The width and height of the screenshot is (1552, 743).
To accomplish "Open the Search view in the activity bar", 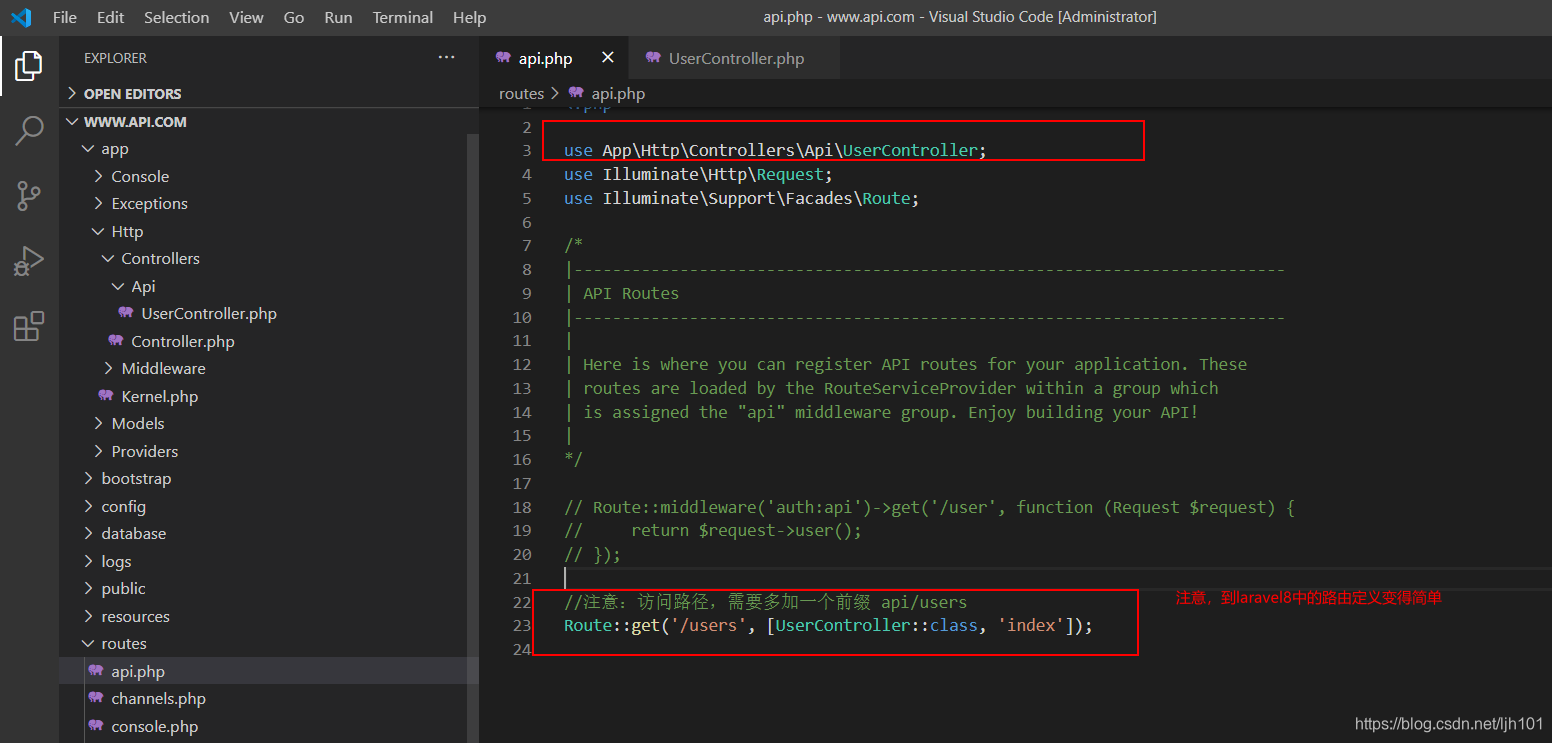I will 29,130.
